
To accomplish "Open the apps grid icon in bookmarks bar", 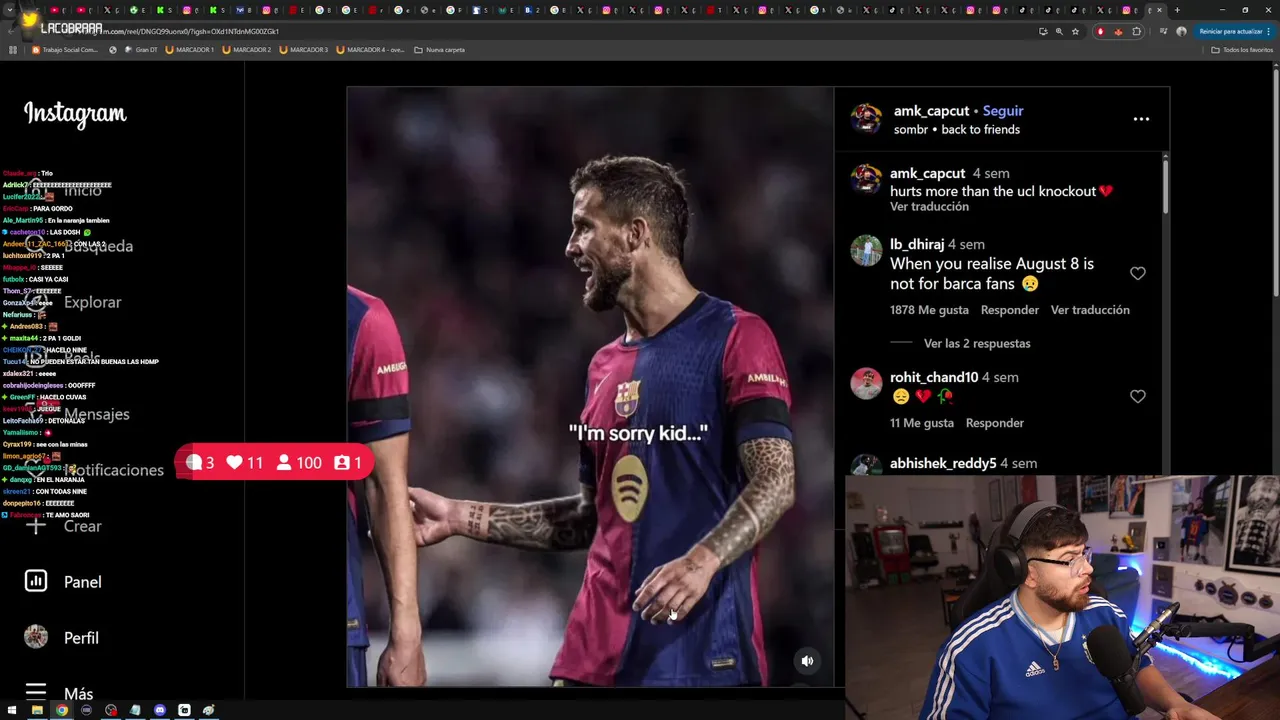I will (13, 49).
